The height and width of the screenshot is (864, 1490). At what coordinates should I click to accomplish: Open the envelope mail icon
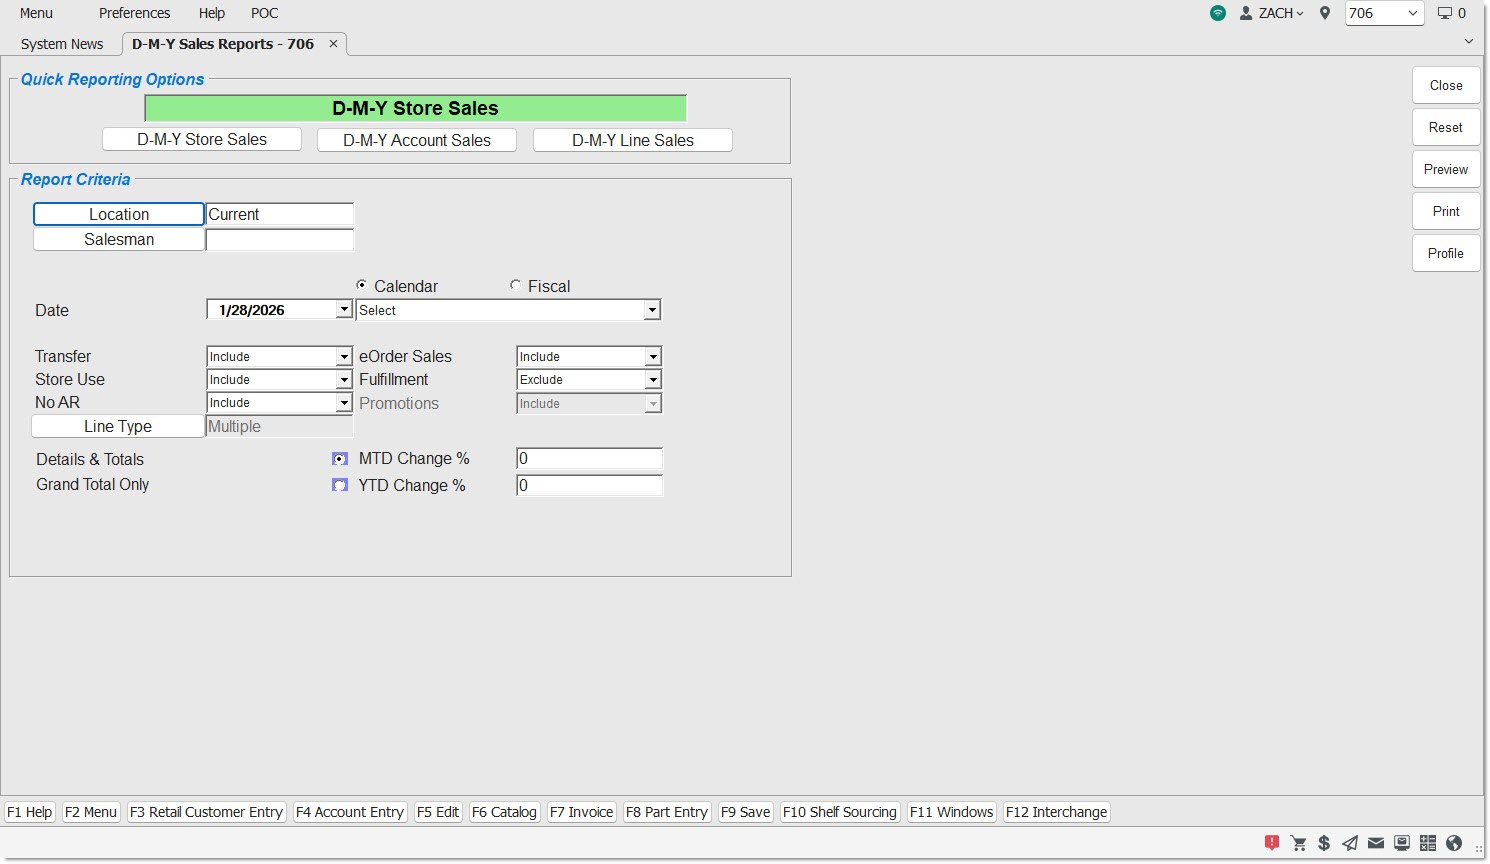[1376, 843]
